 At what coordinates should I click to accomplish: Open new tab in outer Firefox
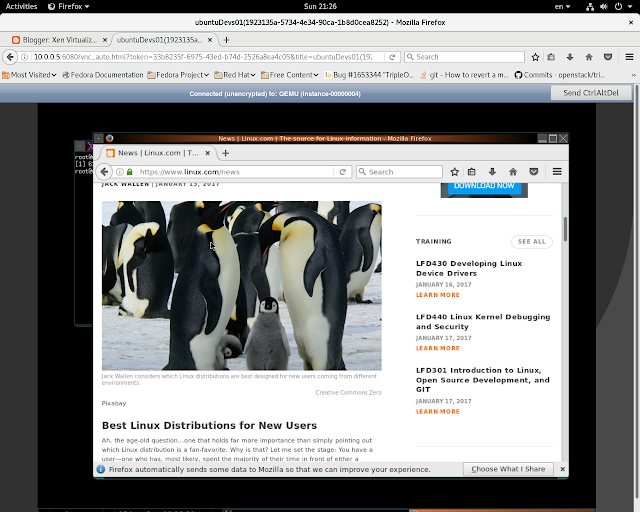click(226, 40)
